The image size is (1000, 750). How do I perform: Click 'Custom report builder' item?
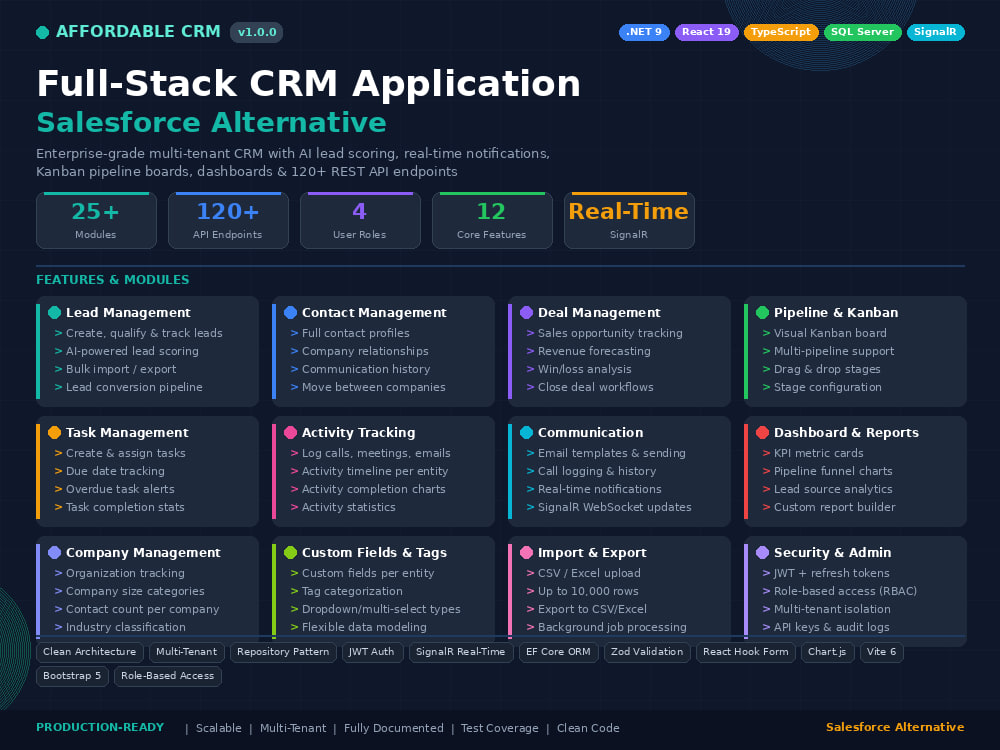(834, 507)
